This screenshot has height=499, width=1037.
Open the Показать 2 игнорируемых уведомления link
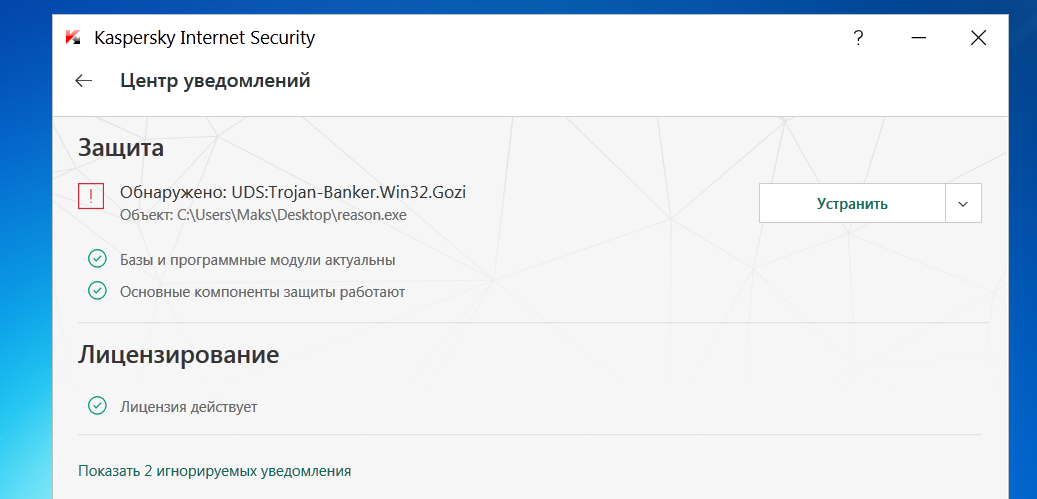pyautogui.click(x=215, y=470)
